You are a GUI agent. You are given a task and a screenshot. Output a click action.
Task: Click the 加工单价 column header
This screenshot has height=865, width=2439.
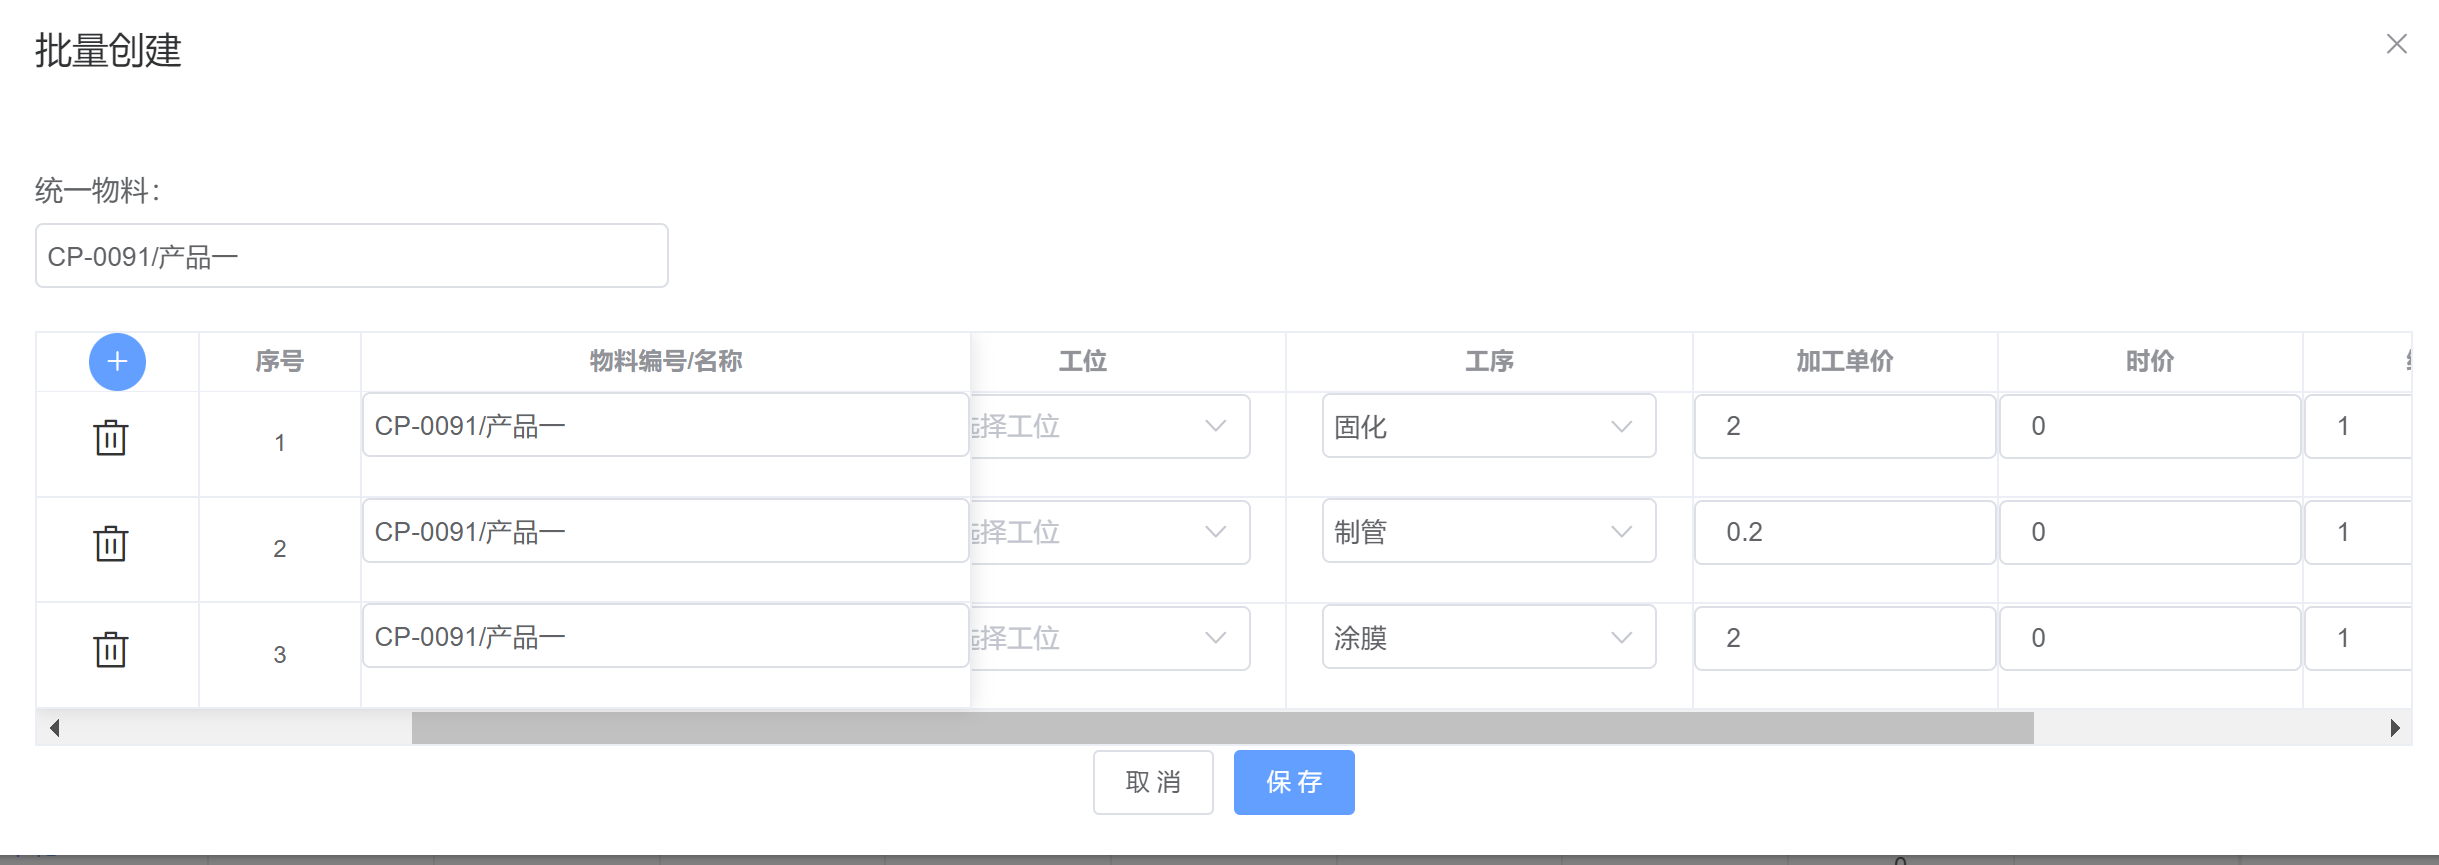[x=1845, y=361]
